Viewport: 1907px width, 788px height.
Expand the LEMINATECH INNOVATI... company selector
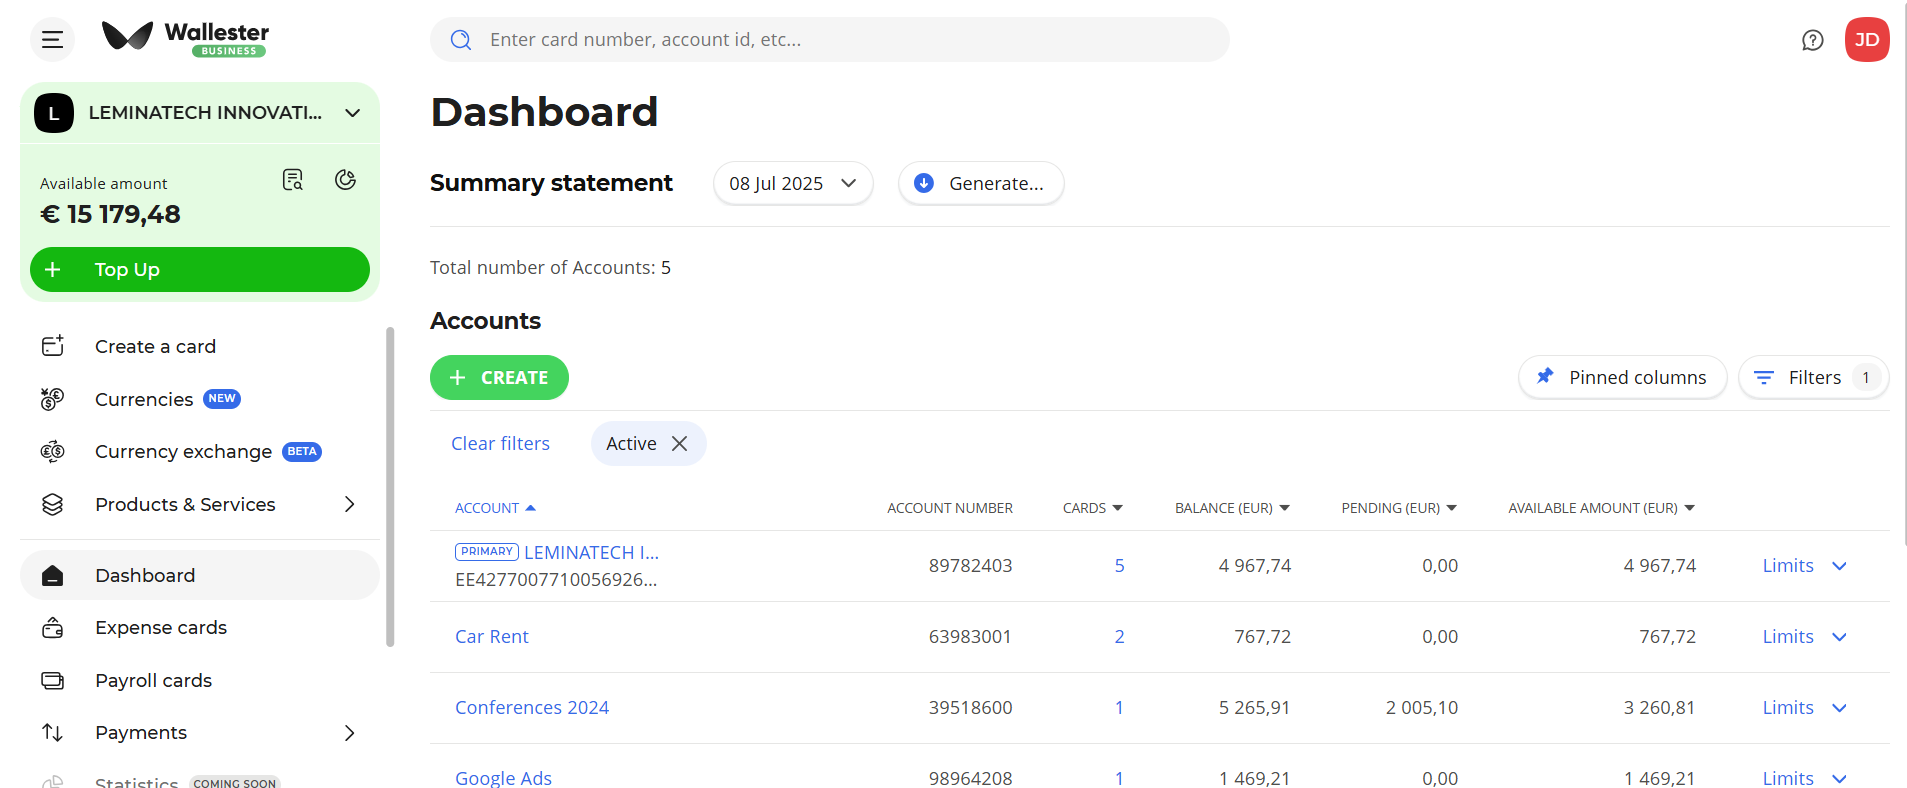352,113
